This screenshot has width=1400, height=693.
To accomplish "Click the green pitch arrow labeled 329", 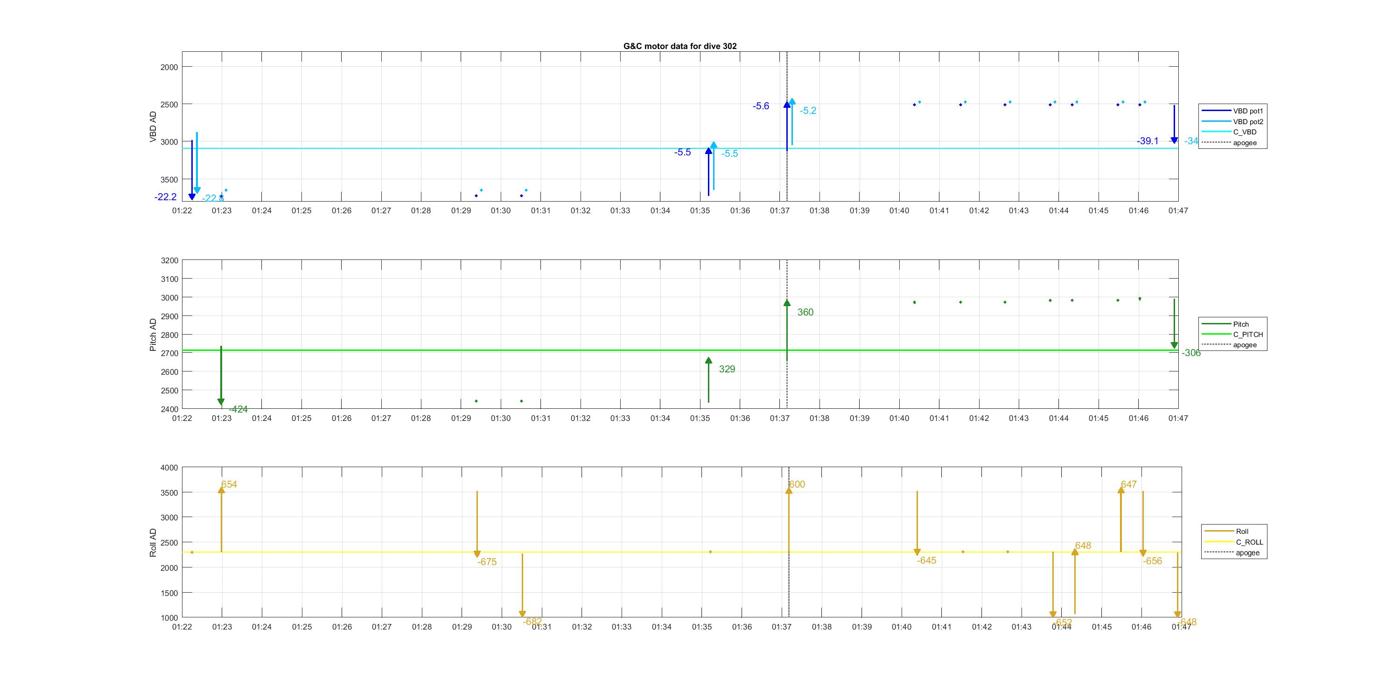I will (x=709, y=380).
